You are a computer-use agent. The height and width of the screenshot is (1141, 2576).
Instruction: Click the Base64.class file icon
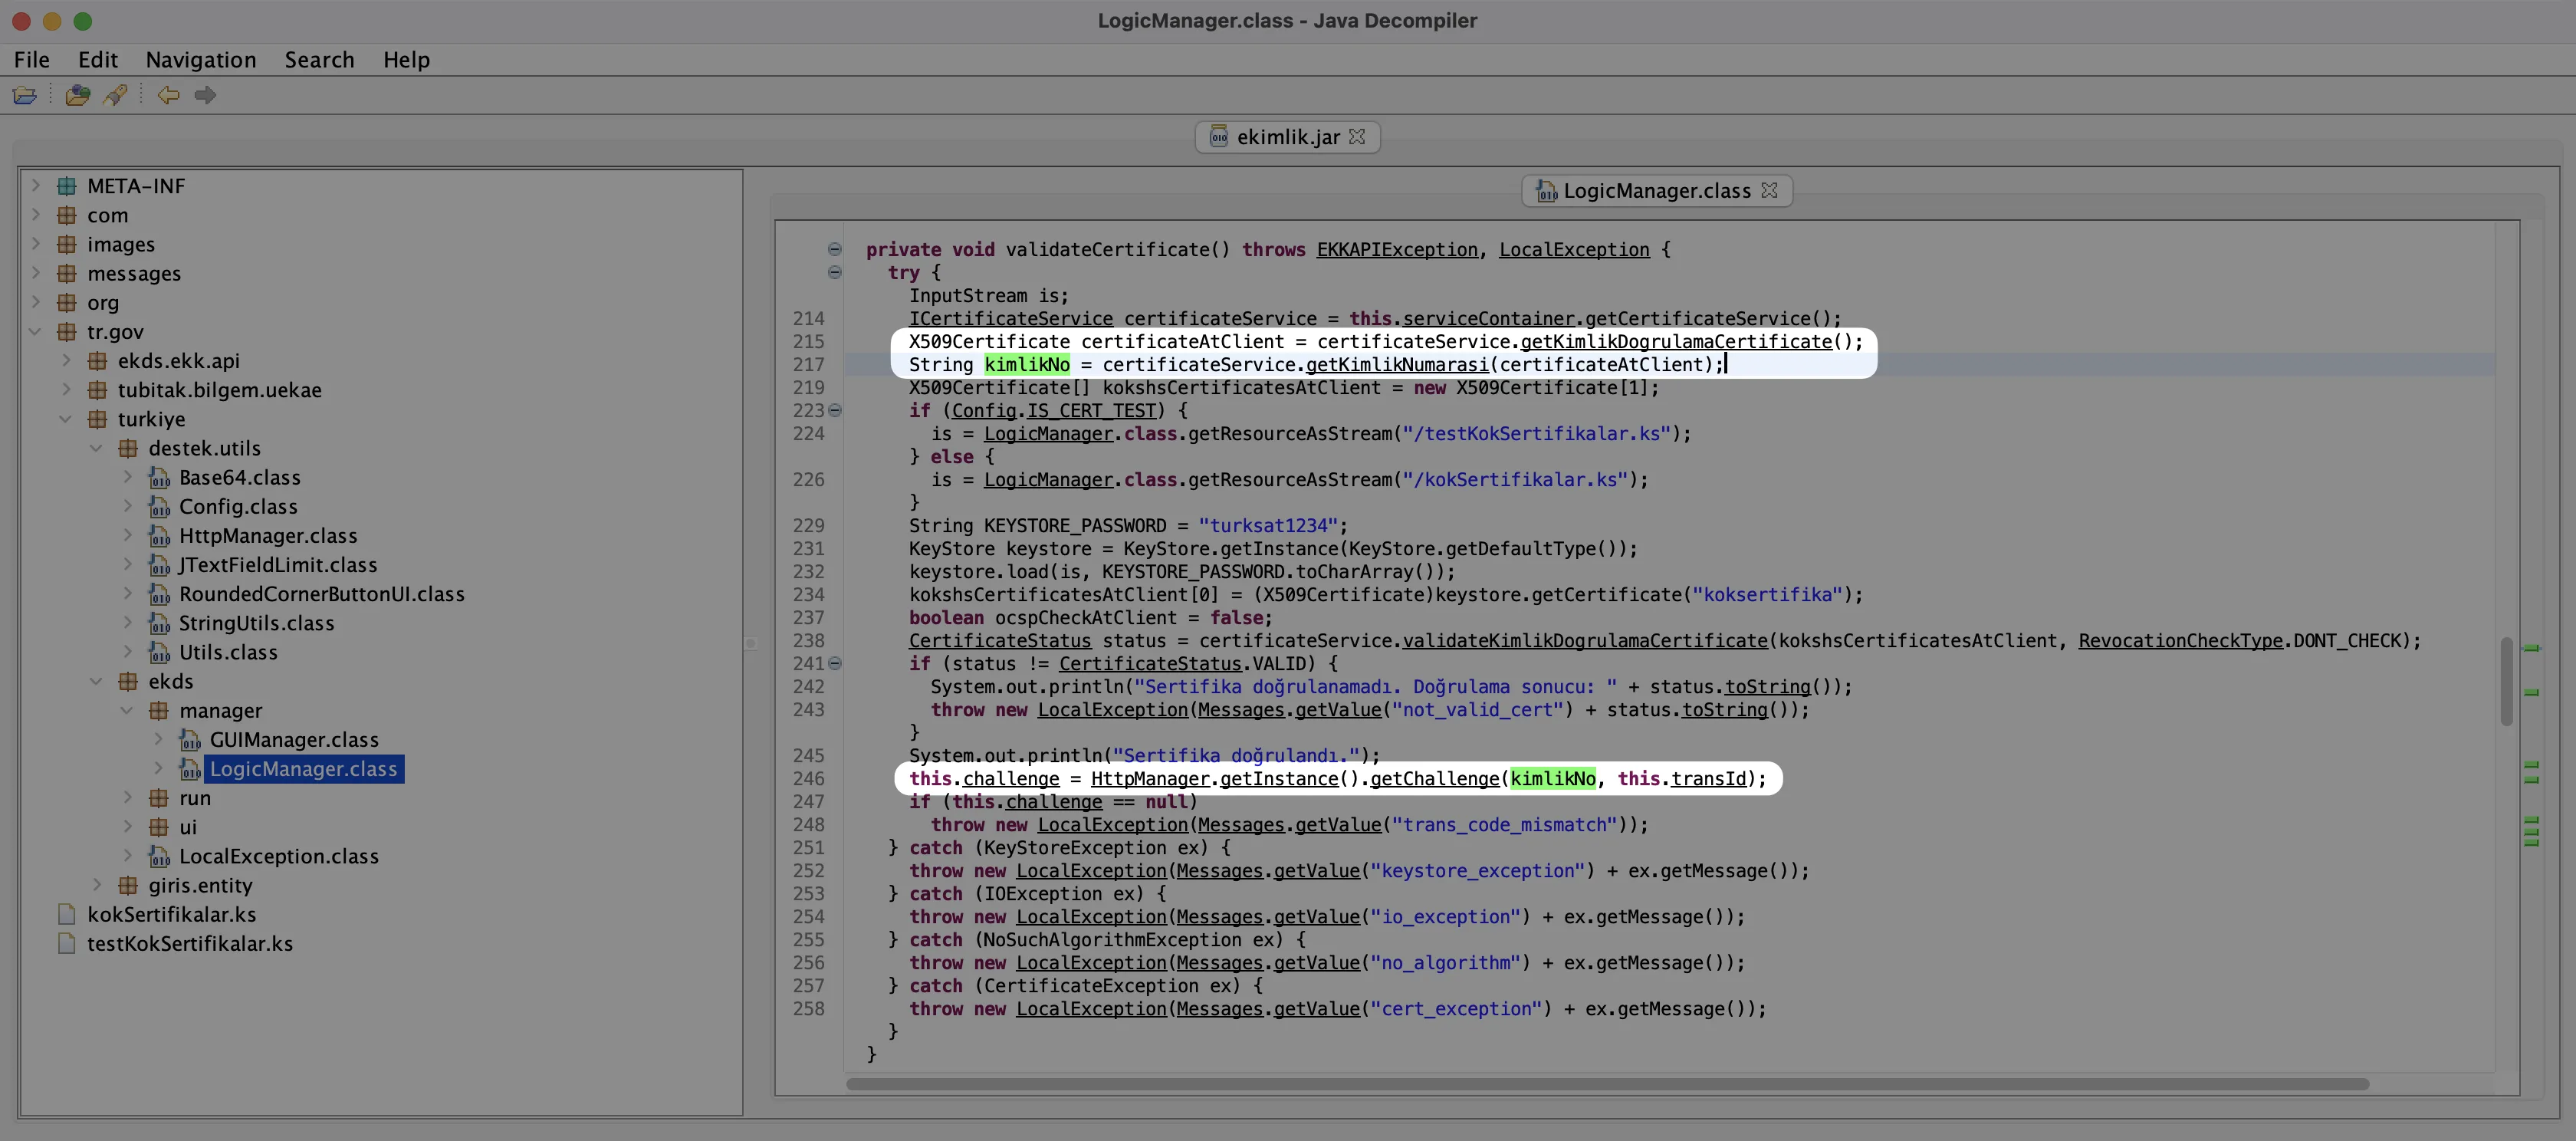pyautogui.click(x=159, y=477)
